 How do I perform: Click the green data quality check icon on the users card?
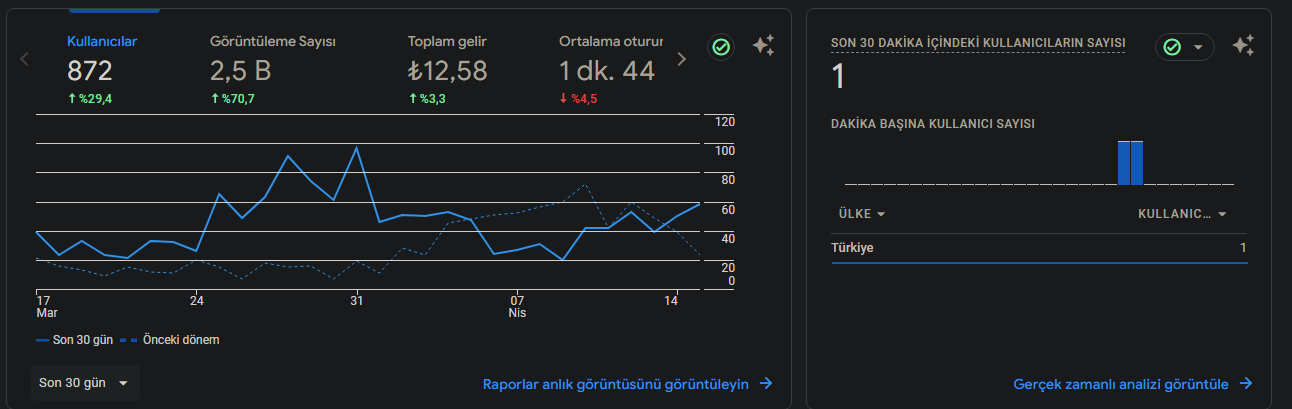pos(720,46)
